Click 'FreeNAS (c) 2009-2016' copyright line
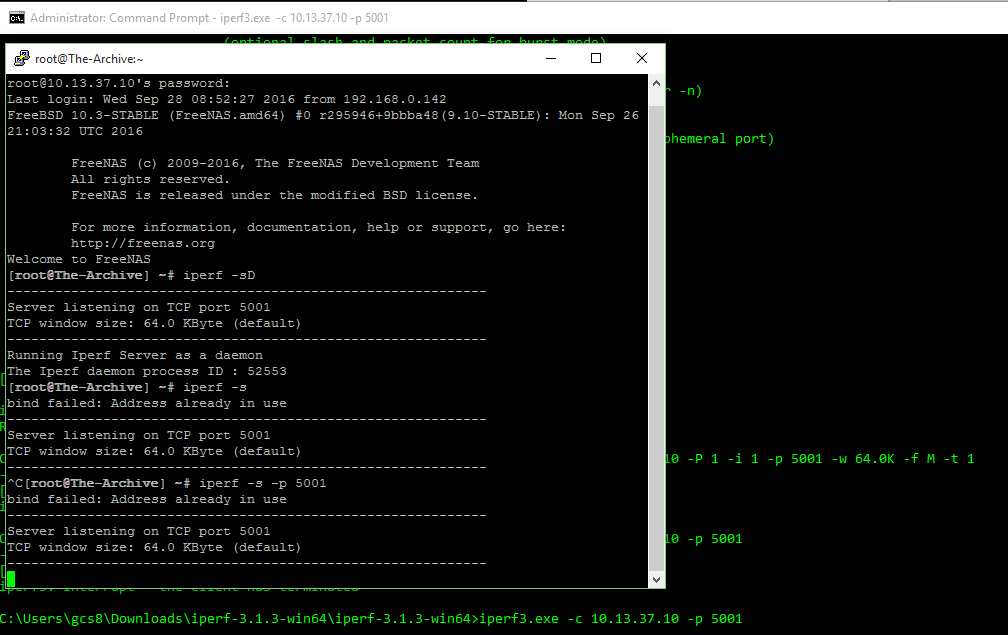 (275, 163)
